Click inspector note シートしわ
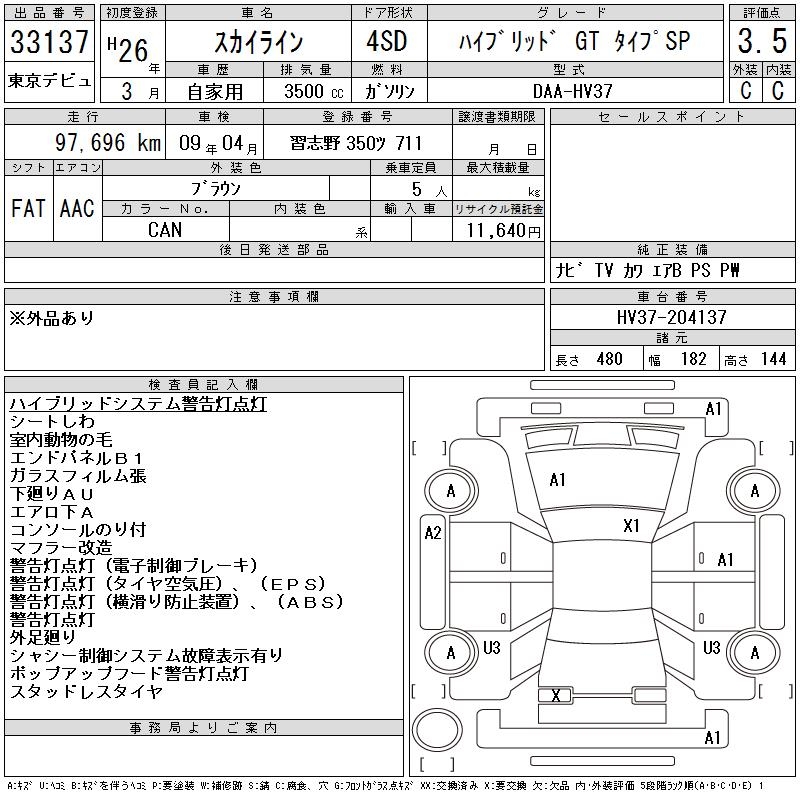Viewport: 800px width, 800px height. [x=52, y=421]
